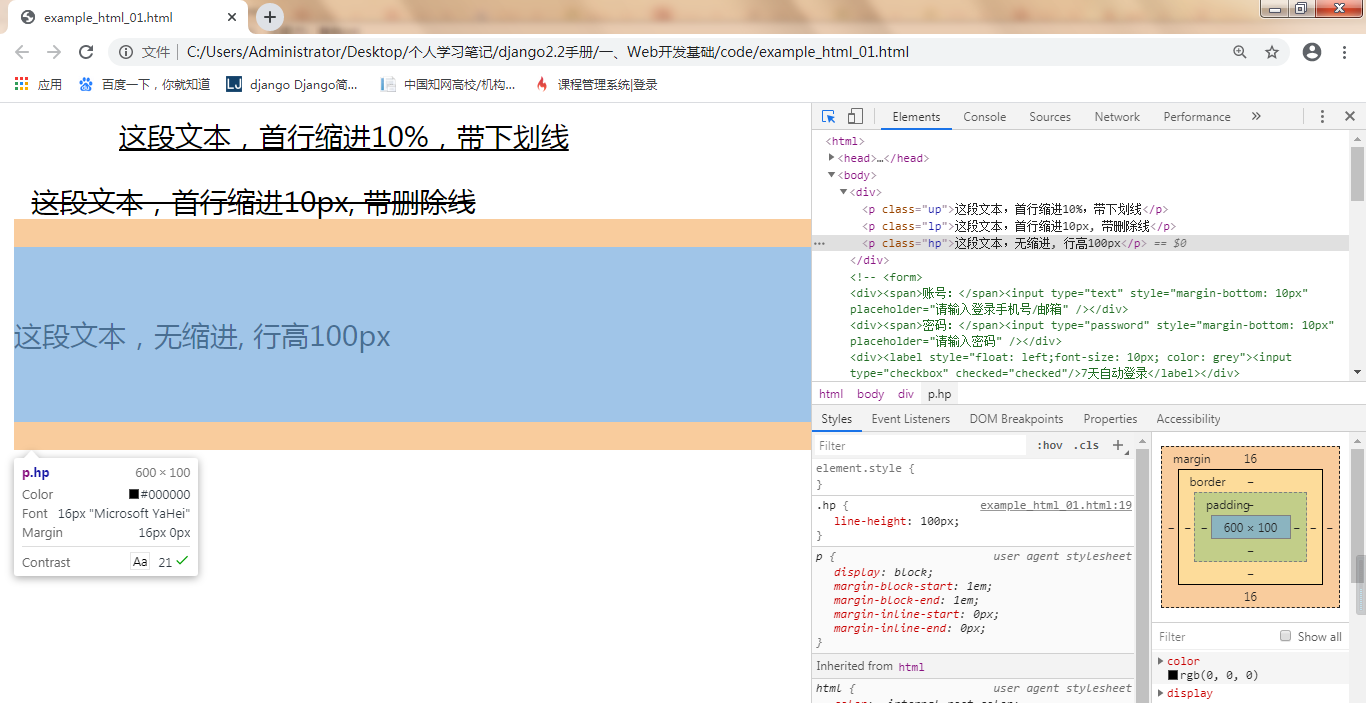Open the Chrome profile avatar
Image resolution: width=1366 pixels, height=703 pixels.
point(1312,52)
